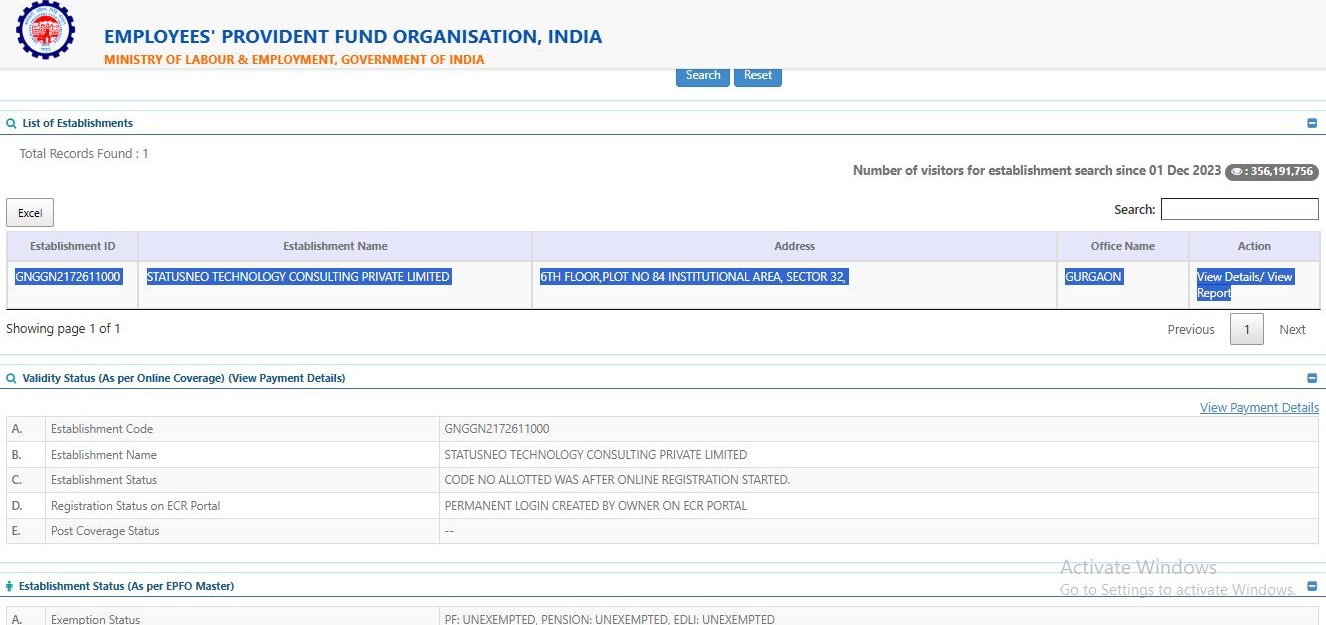Go to Next page in pagination

[1292, 330]
